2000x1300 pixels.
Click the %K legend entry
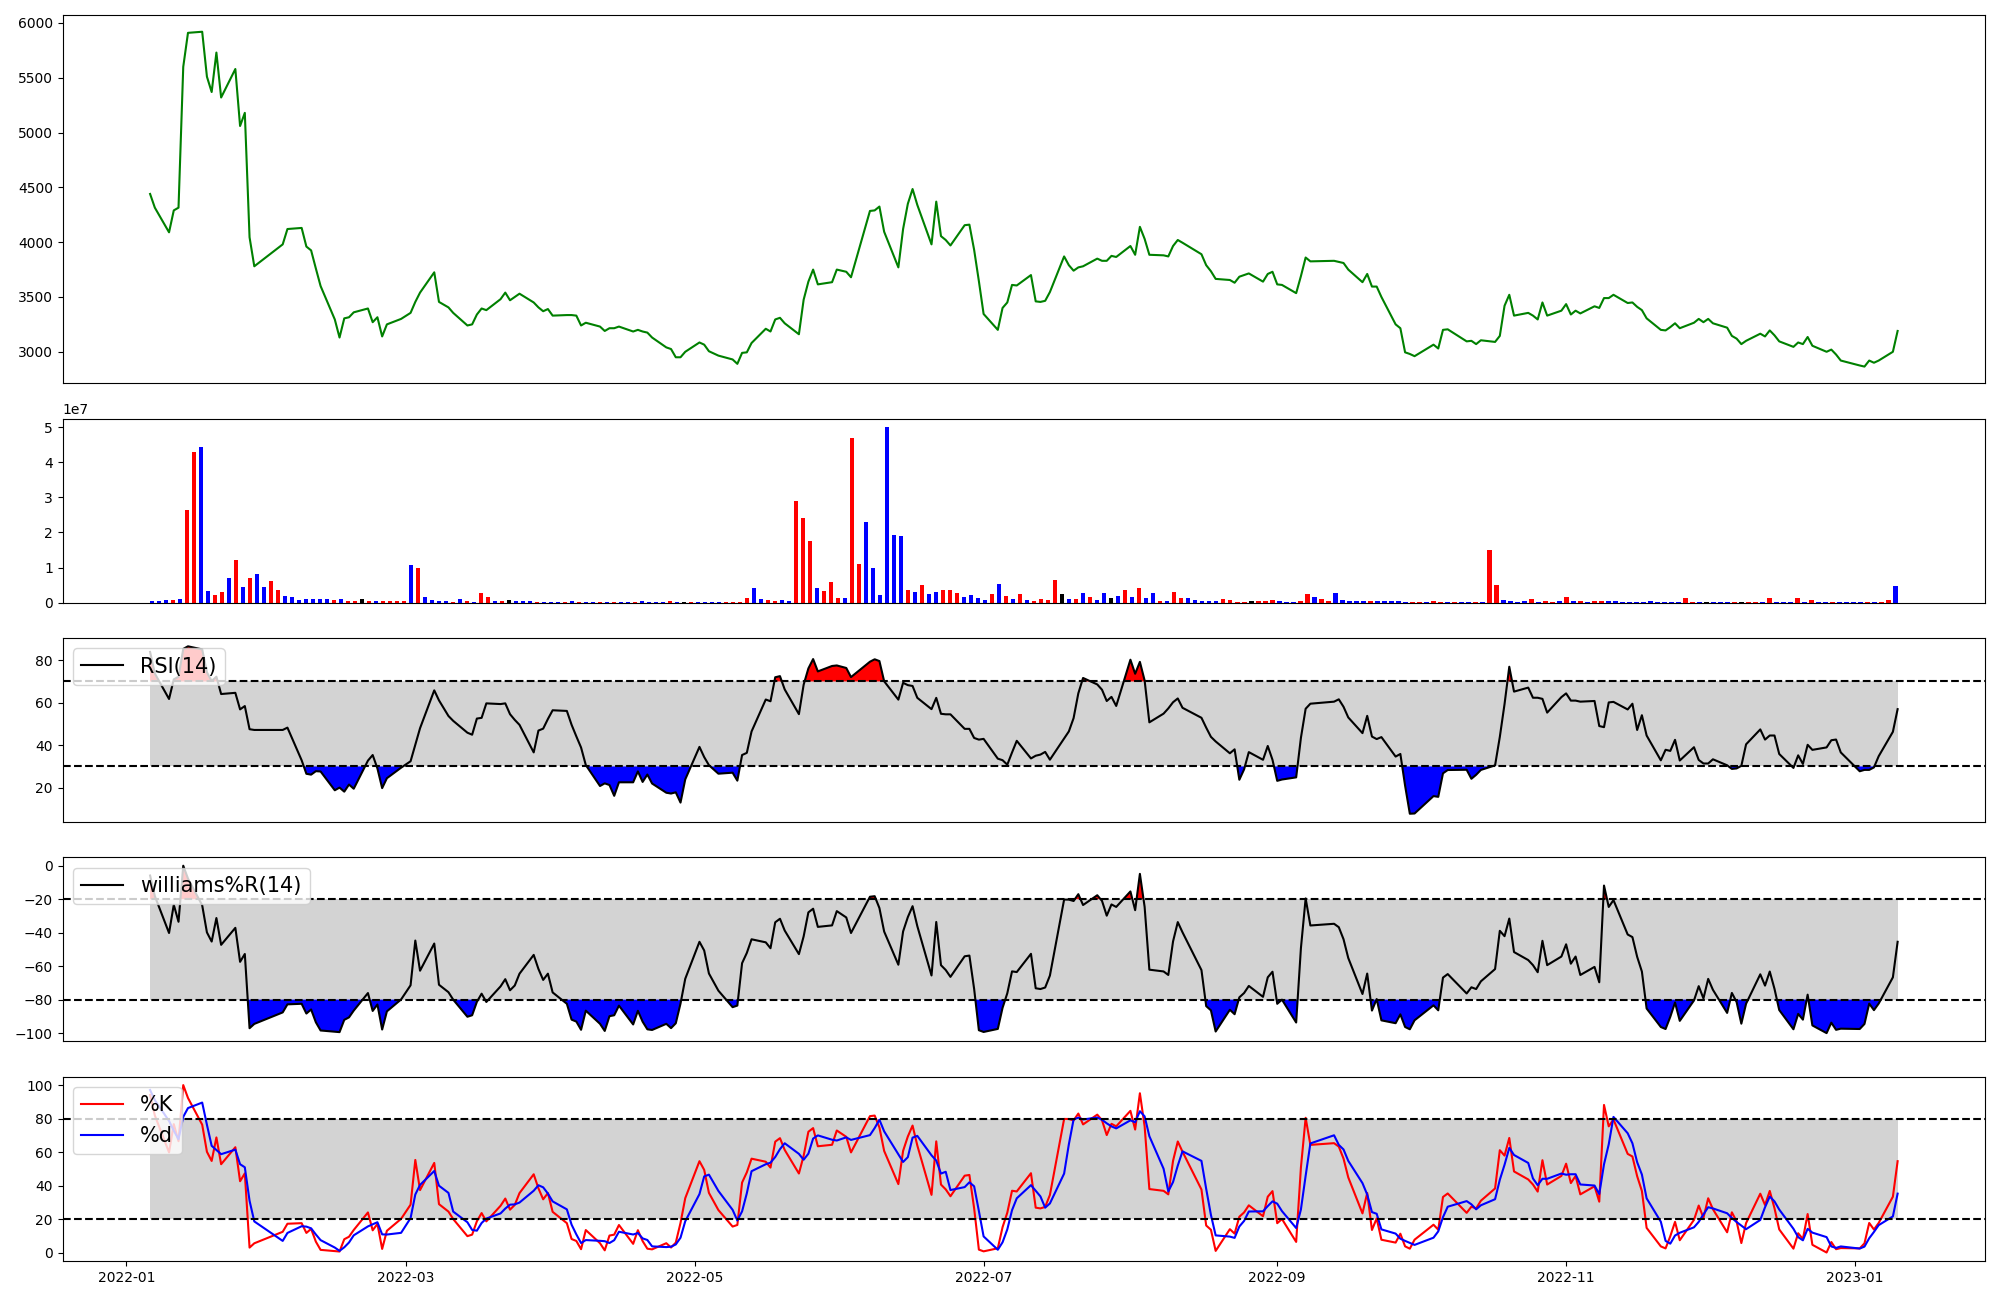[156, 1104]
